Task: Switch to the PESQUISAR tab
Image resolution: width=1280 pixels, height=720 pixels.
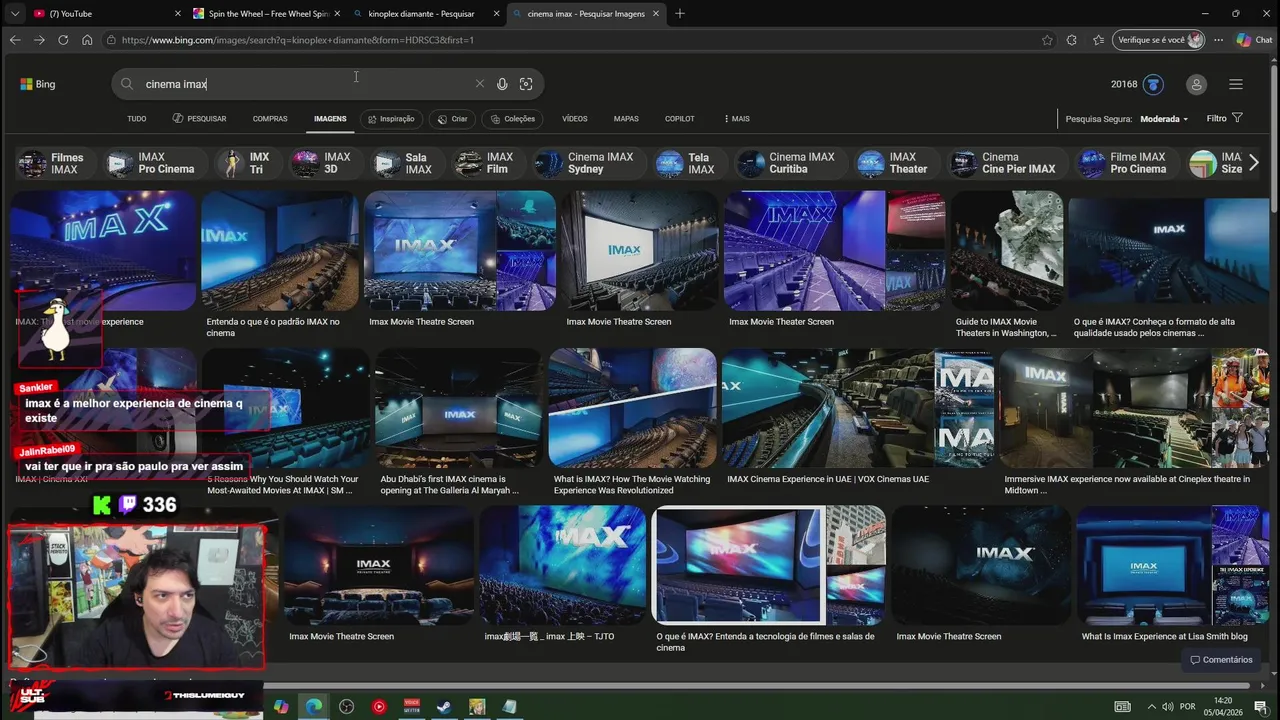Action: click(x=199, y=119)
